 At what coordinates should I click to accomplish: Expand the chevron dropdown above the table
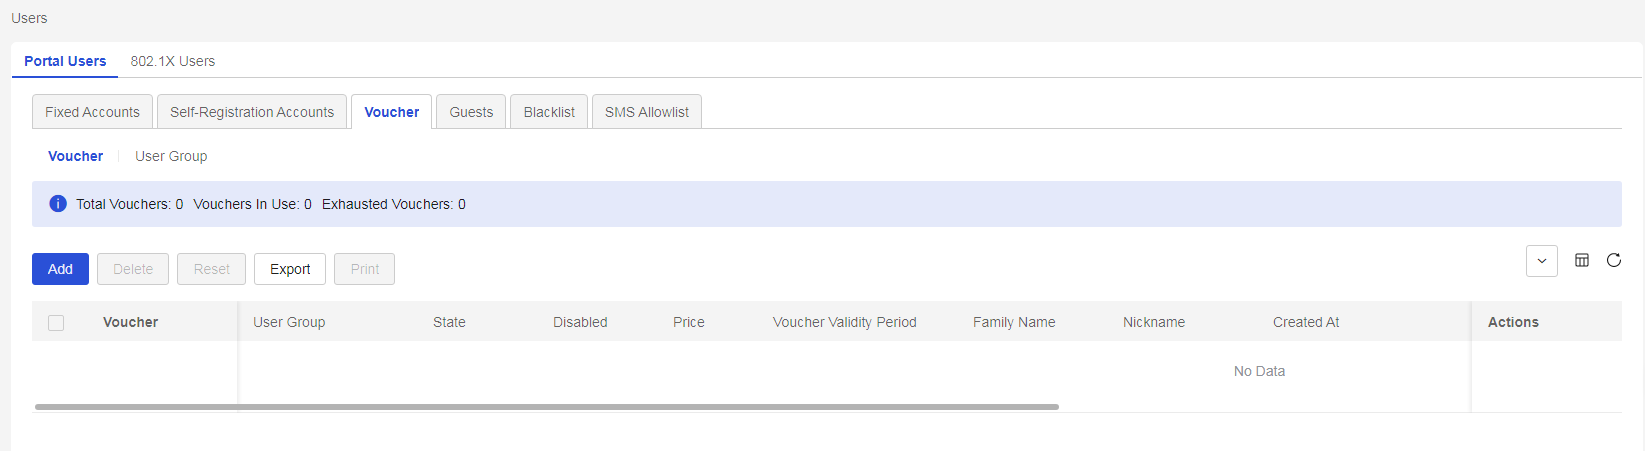[x=1542, y=261]
